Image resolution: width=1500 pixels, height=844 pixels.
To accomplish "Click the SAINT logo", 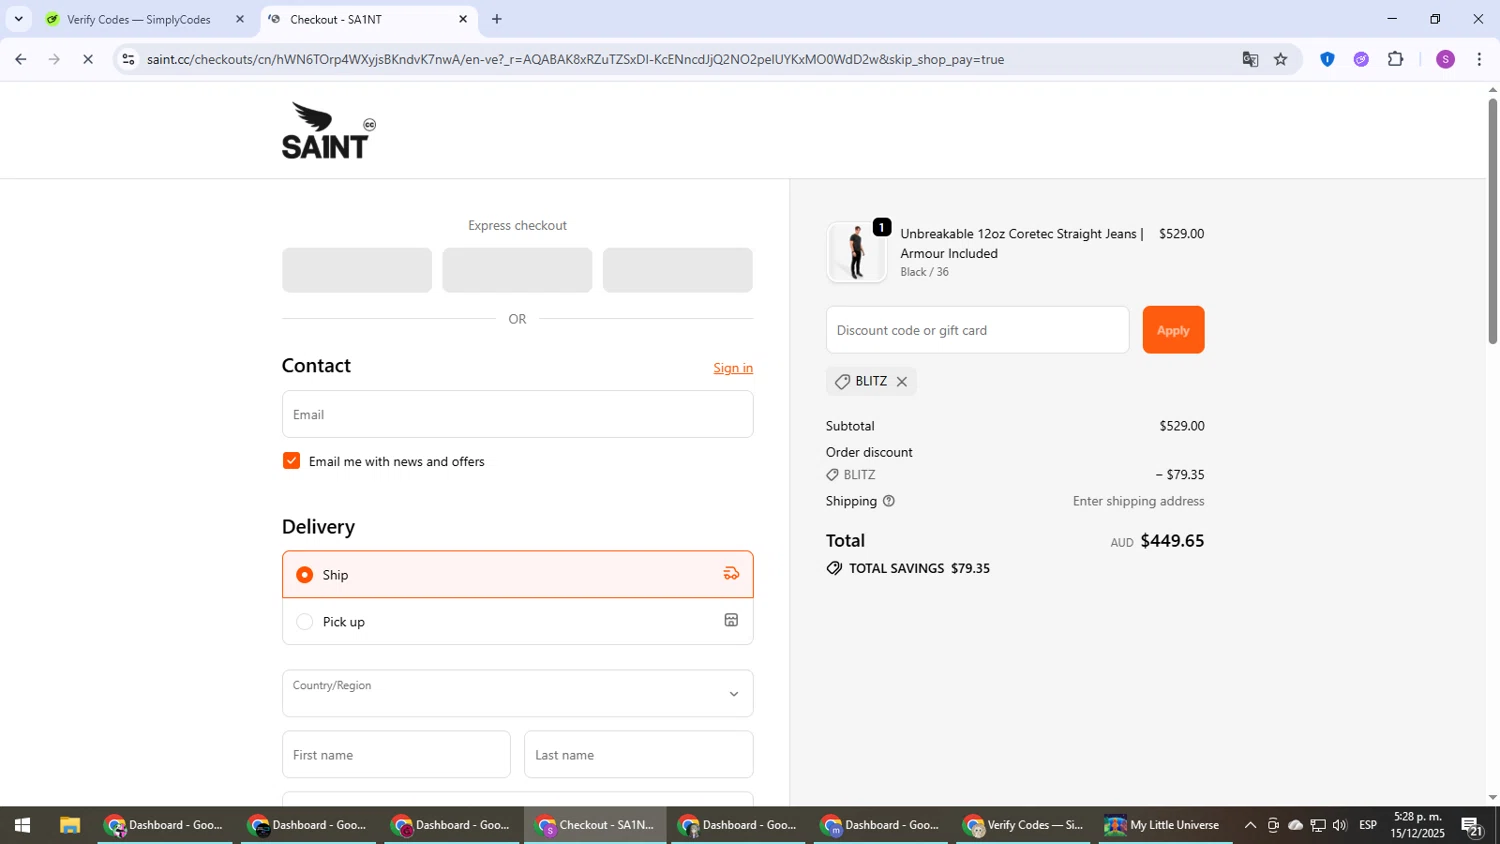I will pyautogui.click(x=328, y=130).
